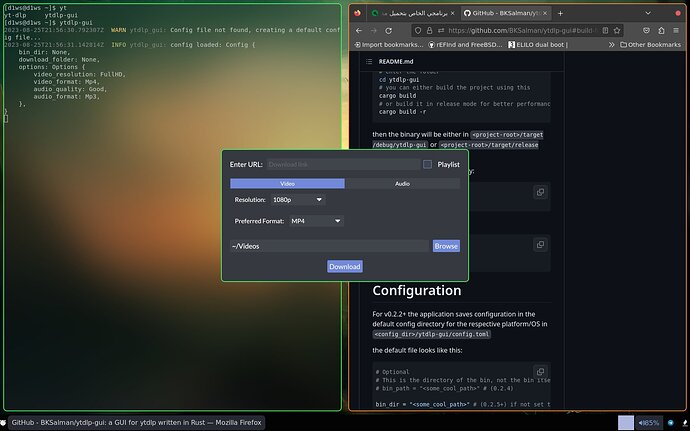Open the Import bookmarks toolbar item

[x=389, y=44]
